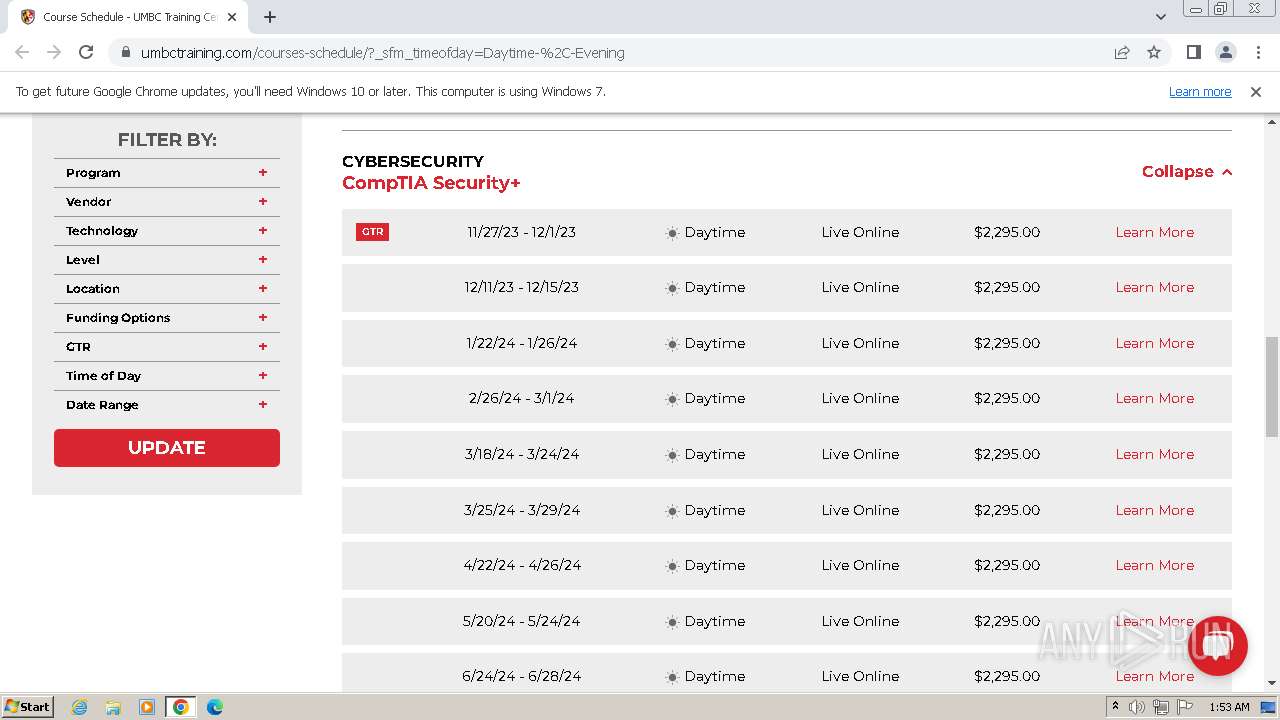The height and width of the screenshot is (720, 1280).
Task: Open network status tray icon
Action: click(1160, 707)
